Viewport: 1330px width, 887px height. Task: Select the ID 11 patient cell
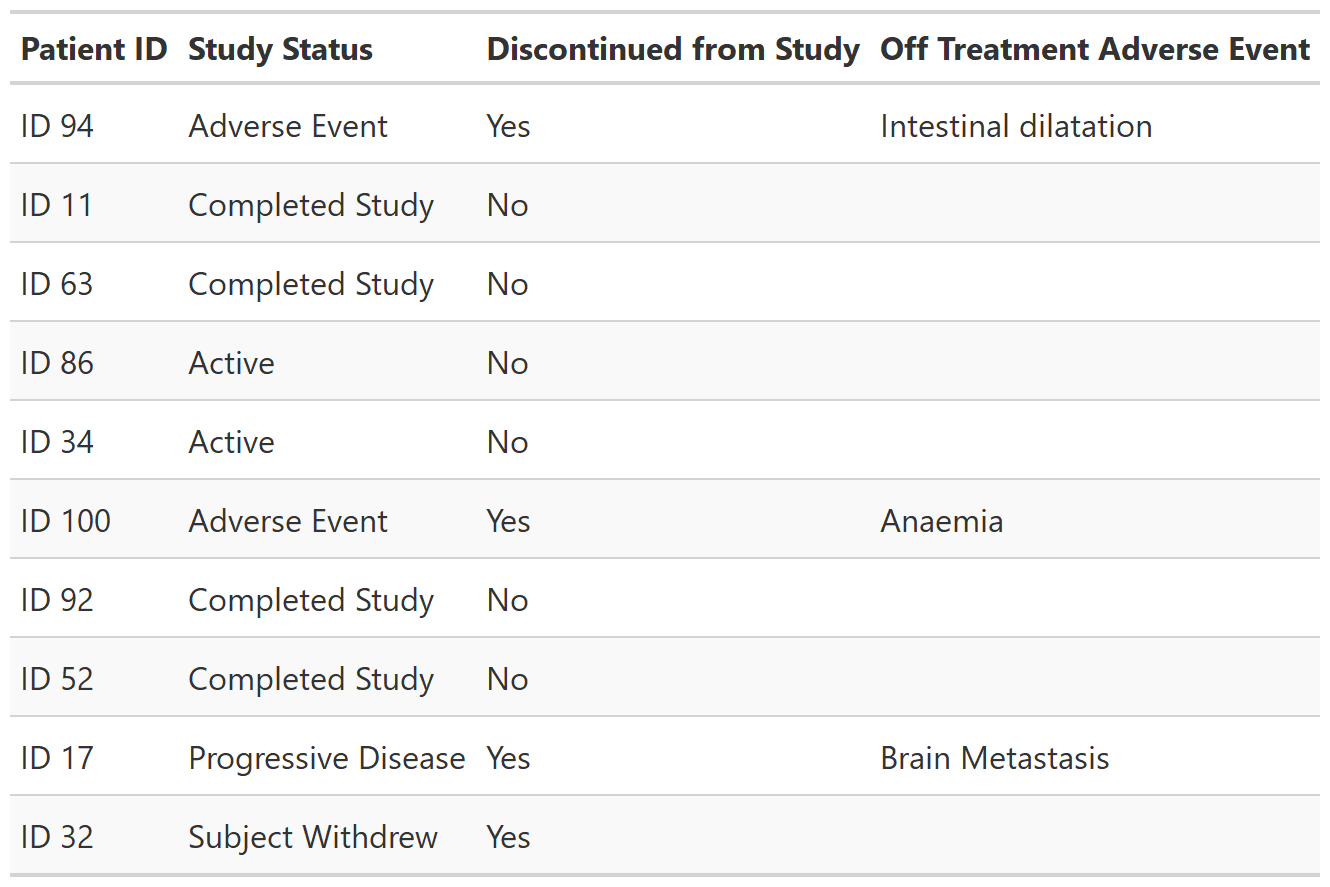[x=56, y=205]
